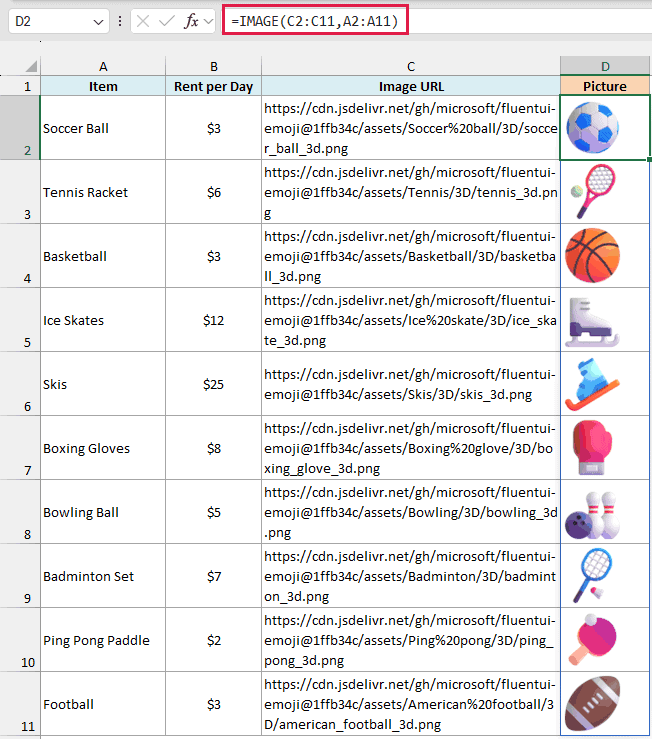Image resolution: width=652 pixels, height=739 pixels.
Task: Select the Soccer Ball cell
Action: [103, 128]
